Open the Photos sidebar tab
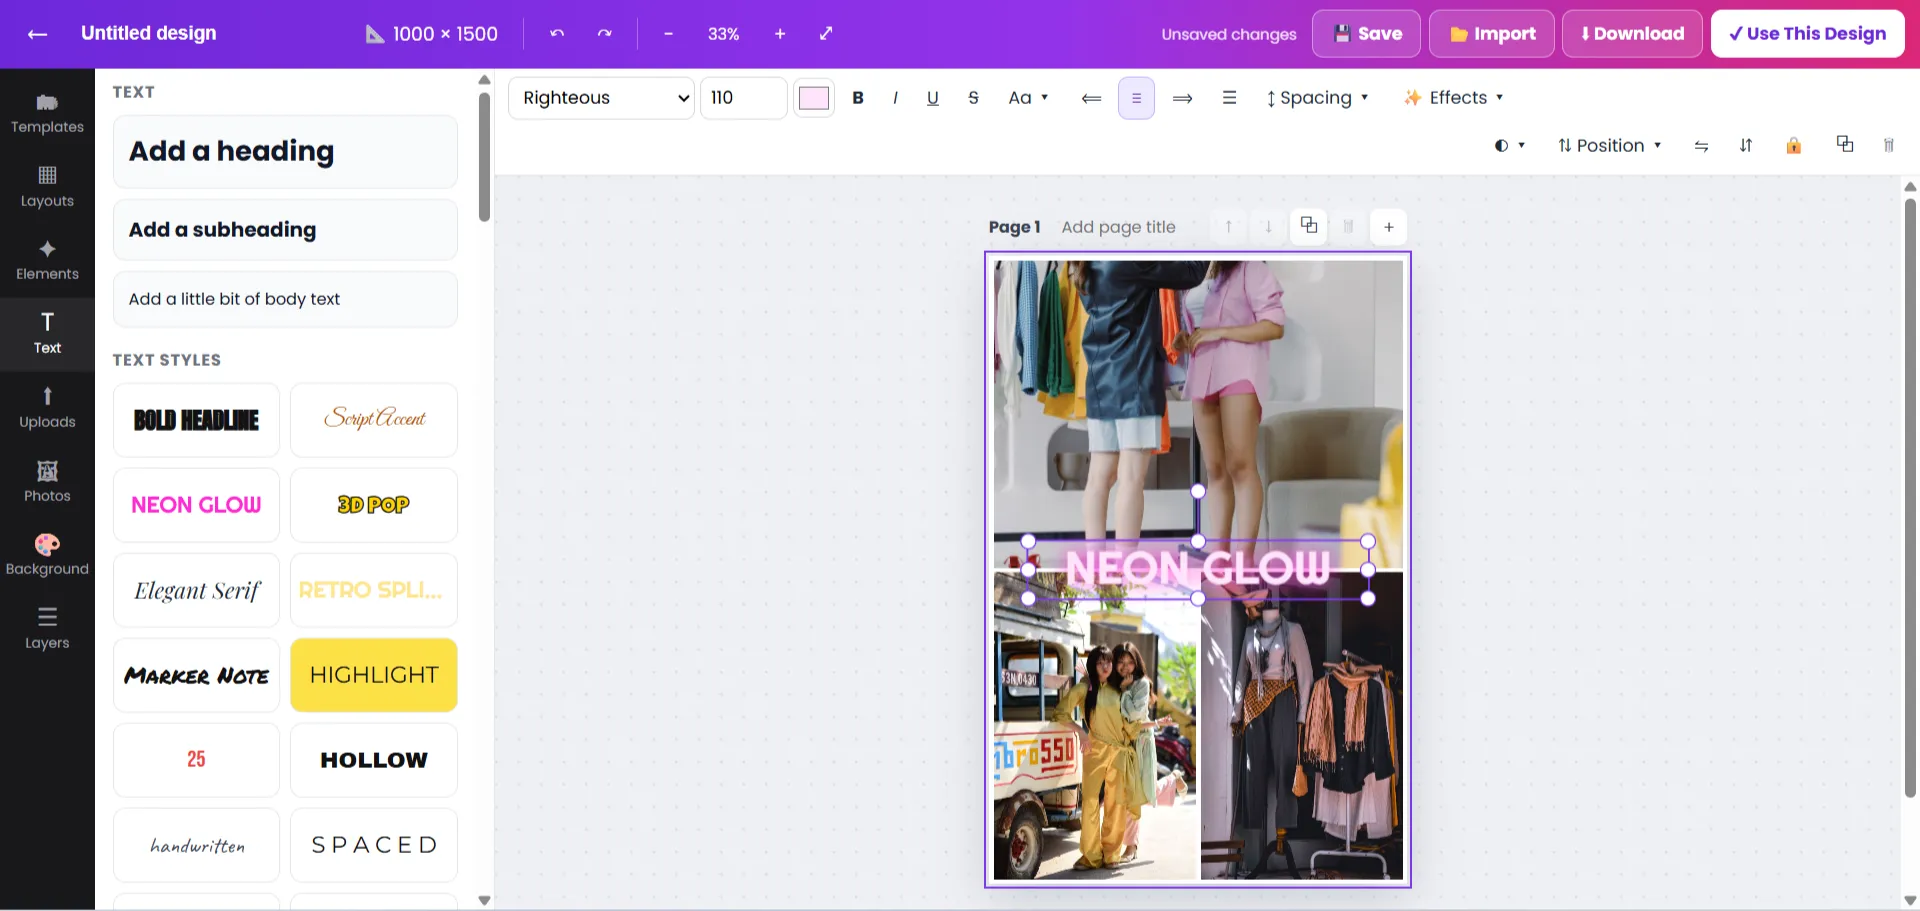1920x911 pixels. click(47, 482)
